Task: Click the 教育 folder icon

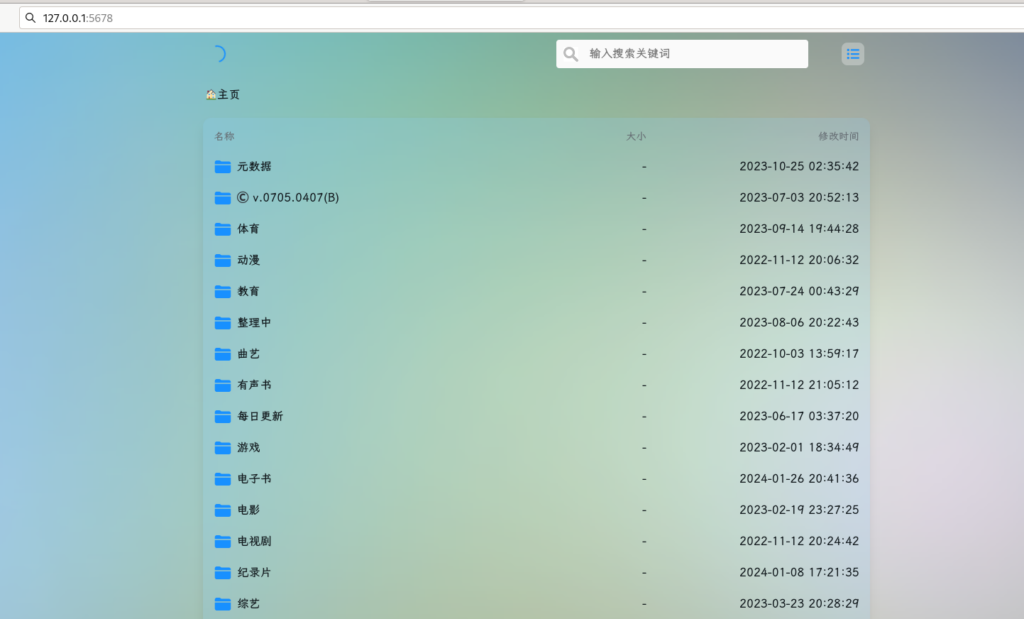Action: 222,292
